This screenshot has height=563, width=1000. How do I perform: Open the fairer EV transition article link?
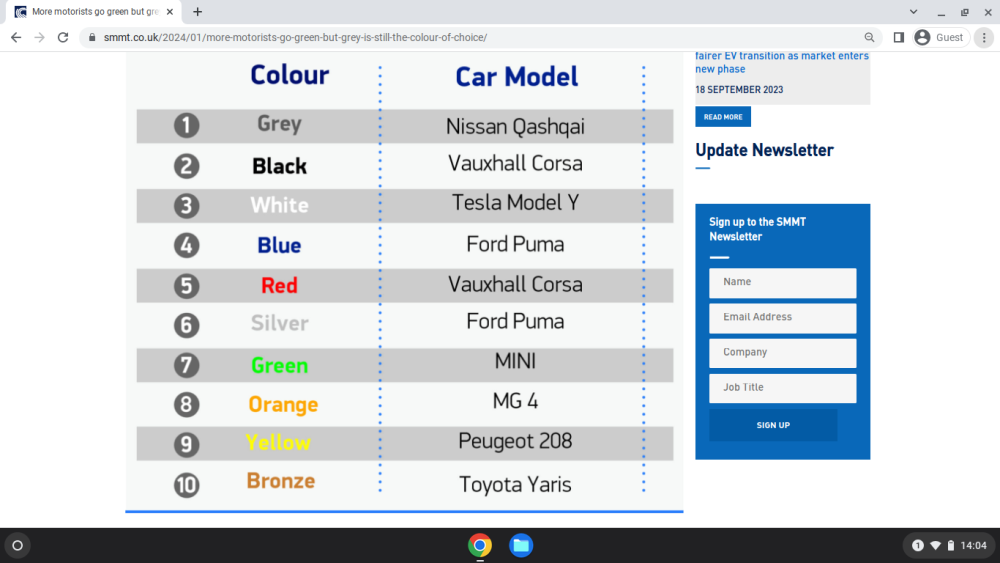(x=782, y=62)
